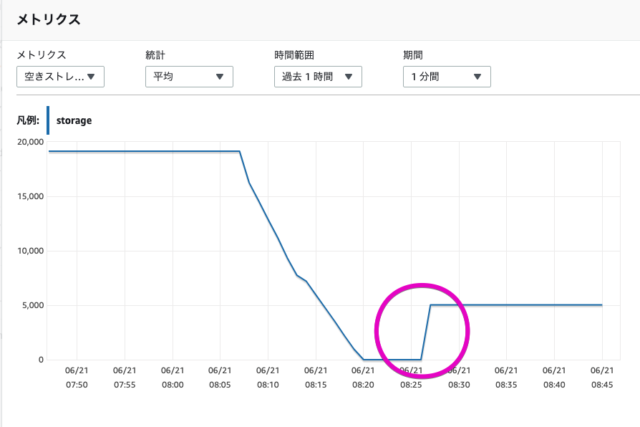Click the blue storage legend color bar
The width and height of the screenshot is (640, 427).
click(48, 120)
